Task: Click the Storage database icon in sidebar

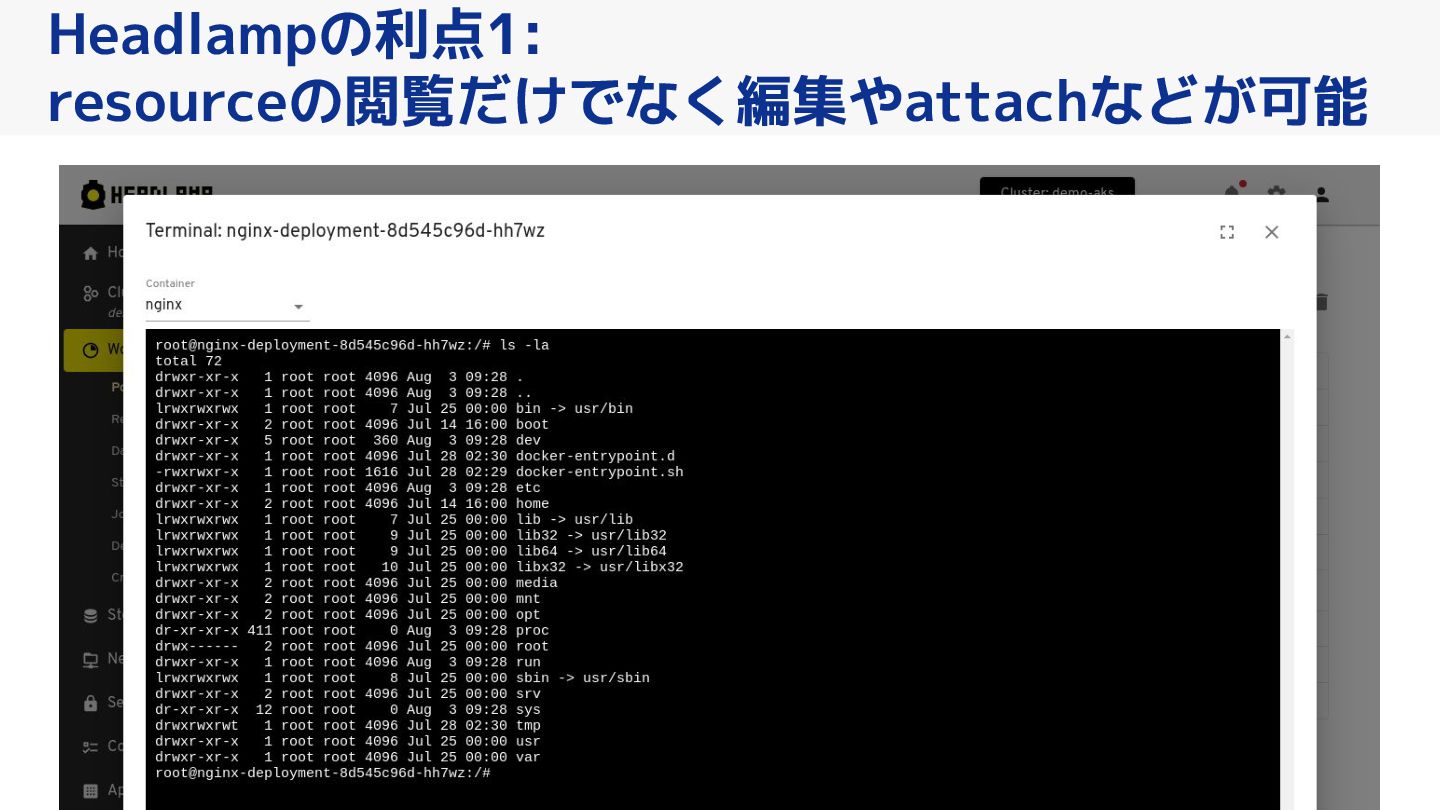Action: 91,615
